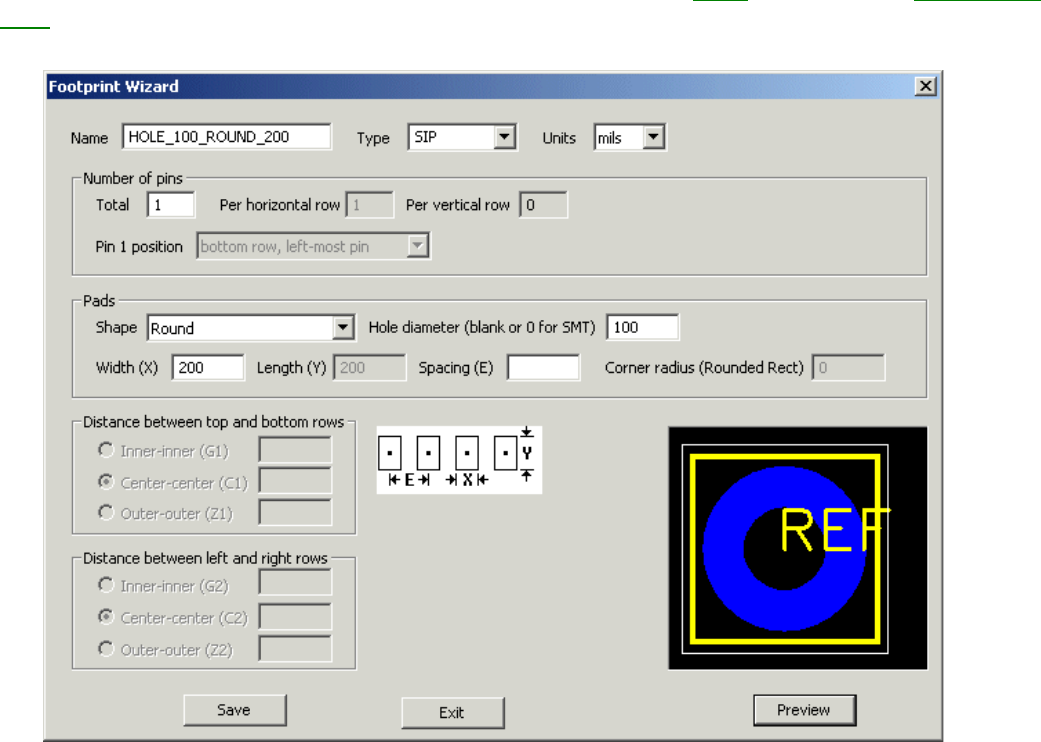Click the 'Hole diameter (blank or 0 for SMT)' label
The width and height of the screenshot is (1041, 742).
click(x=481, y=328)
